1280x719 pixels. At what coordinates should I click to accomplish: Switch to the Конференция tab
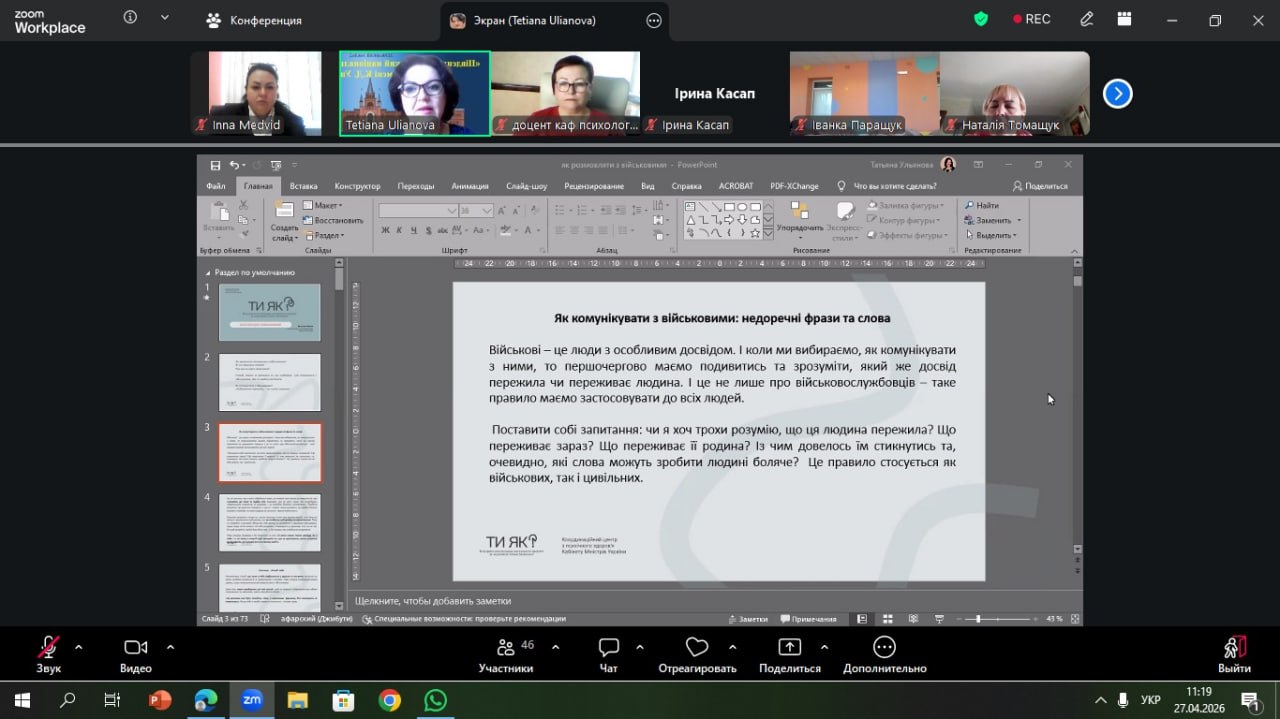pyautogui.click(x=254, y=20)
